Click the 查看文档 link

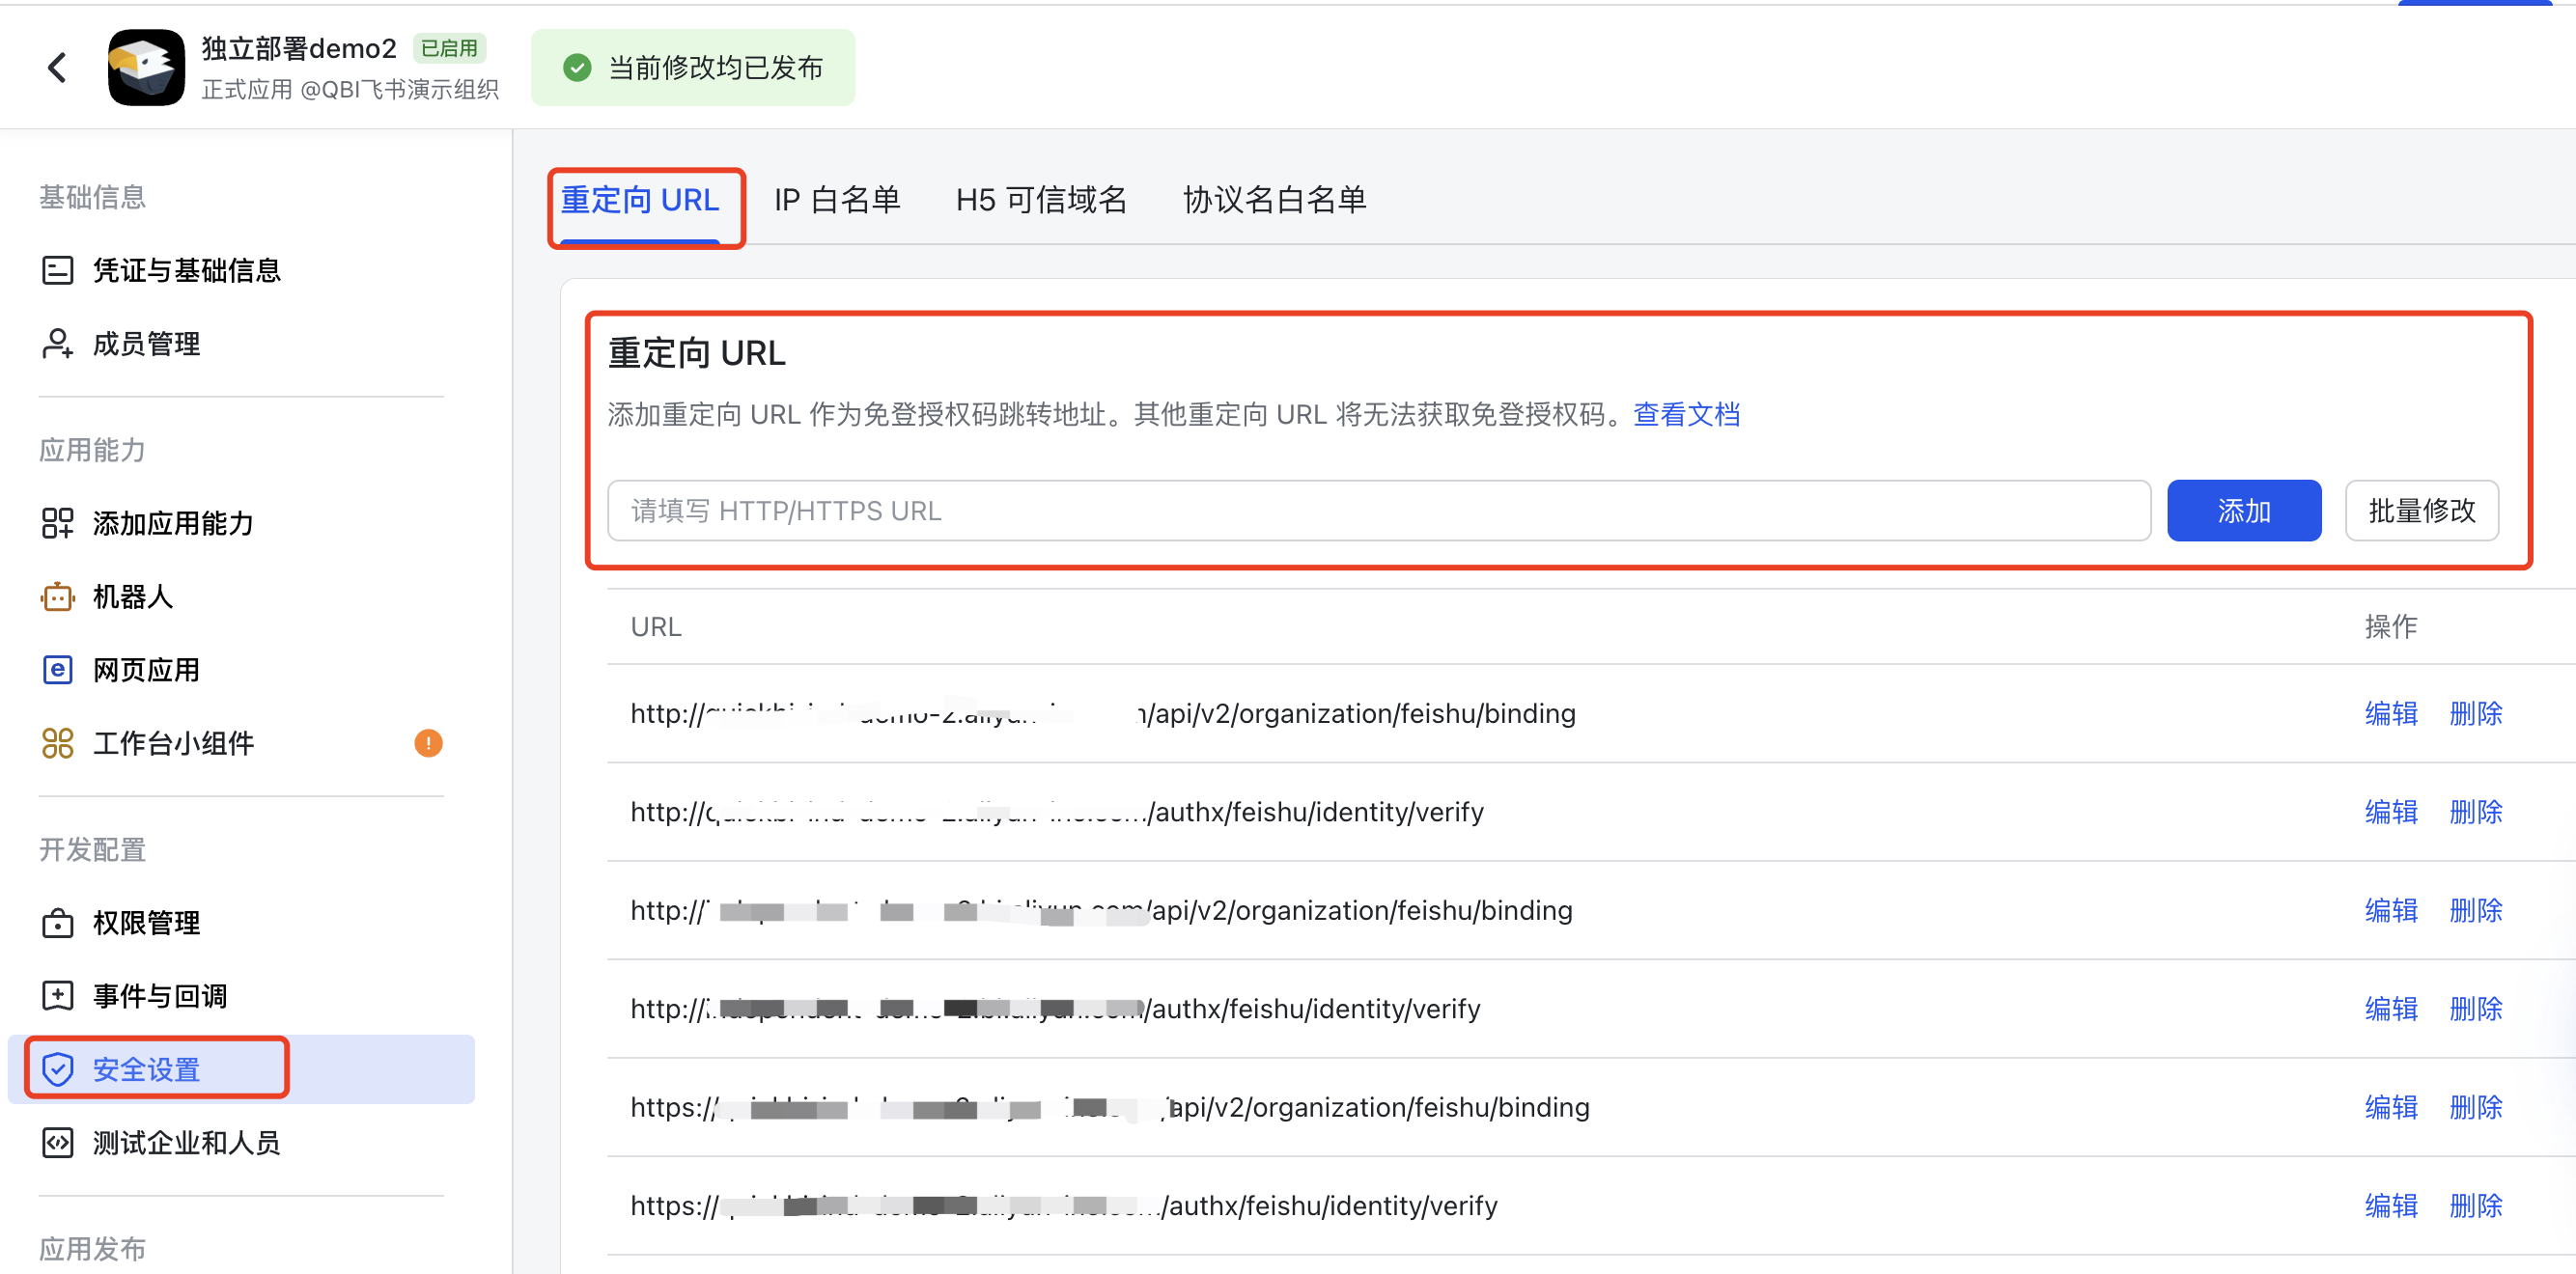click(1686, 414)
